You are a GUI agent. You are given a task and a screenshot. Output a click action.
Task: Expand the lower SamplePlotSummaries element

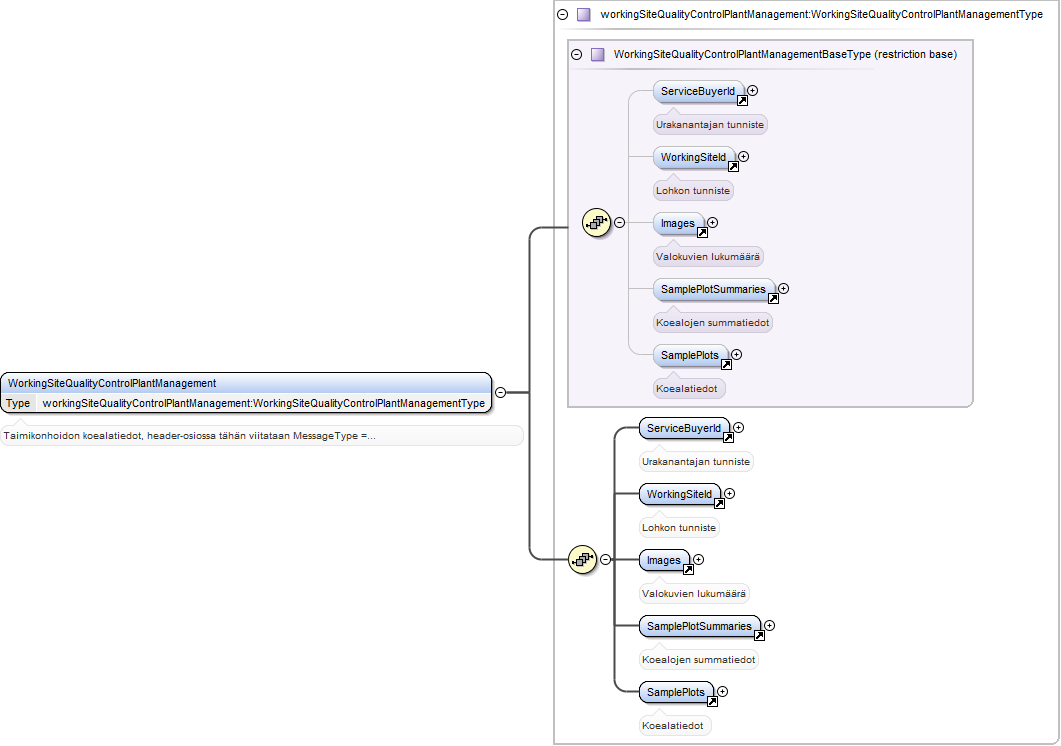769,626
